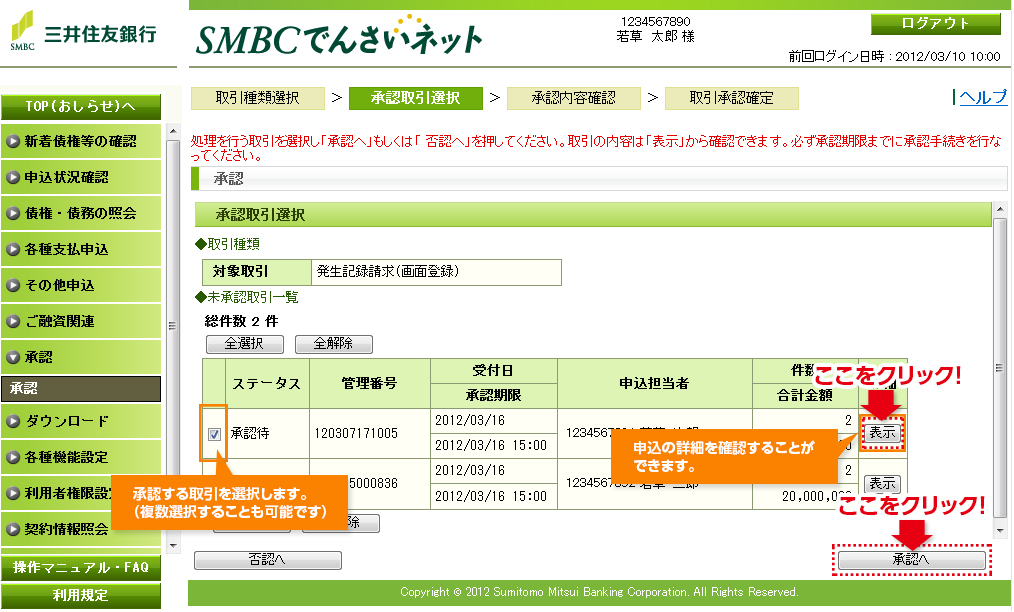Click the 全解除 button above the table
Viewport: 1014px width, 612px height.
point(334,344)
